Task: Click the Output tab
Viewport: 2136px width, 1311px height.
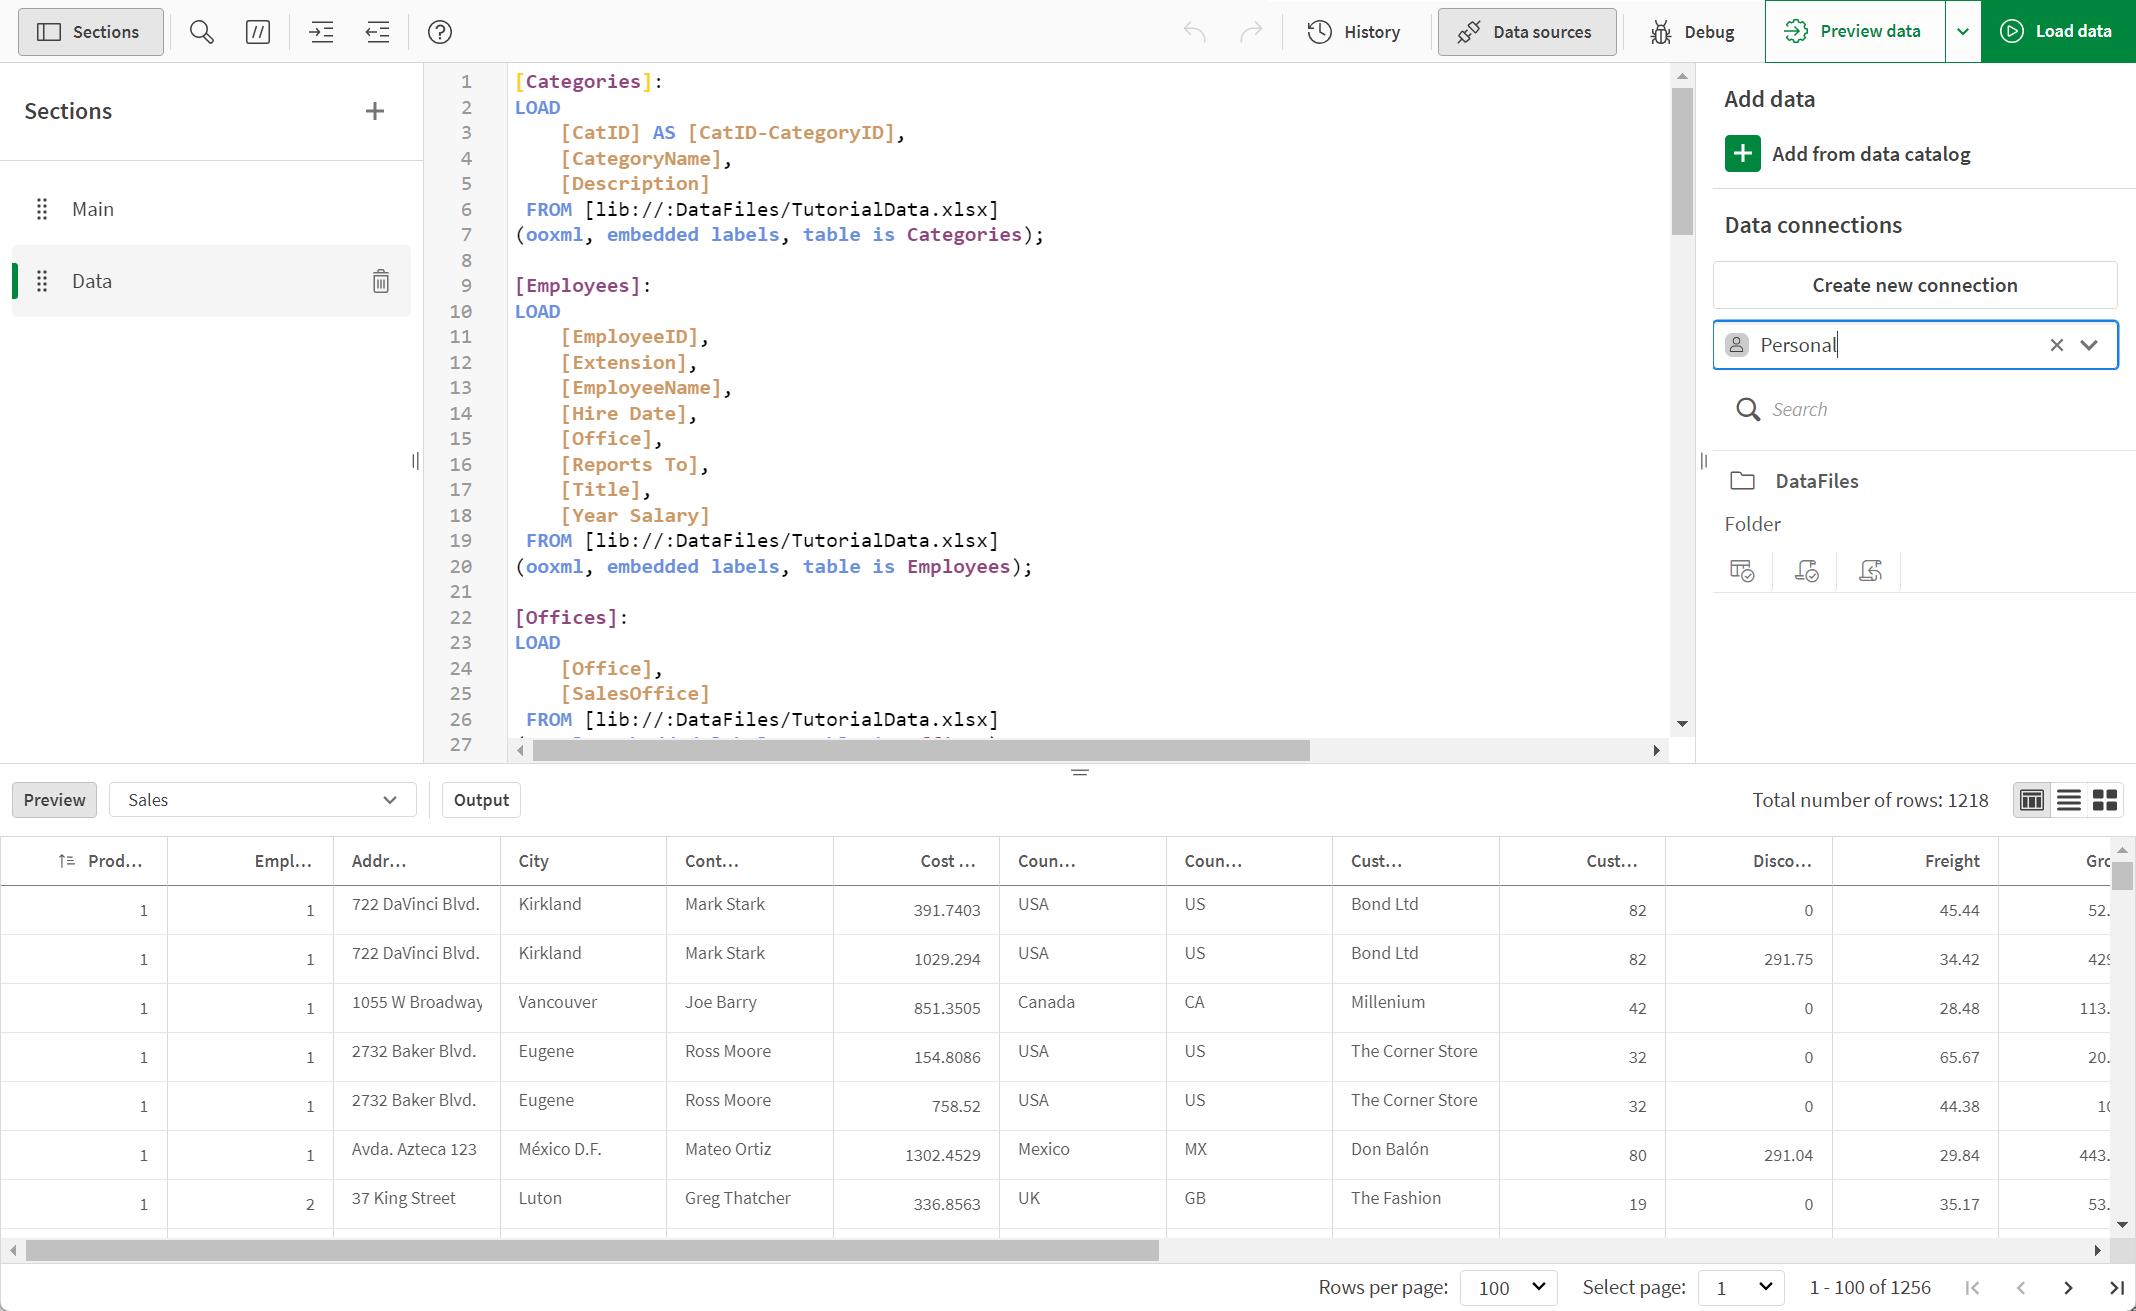Action: [x=481, y=800]
